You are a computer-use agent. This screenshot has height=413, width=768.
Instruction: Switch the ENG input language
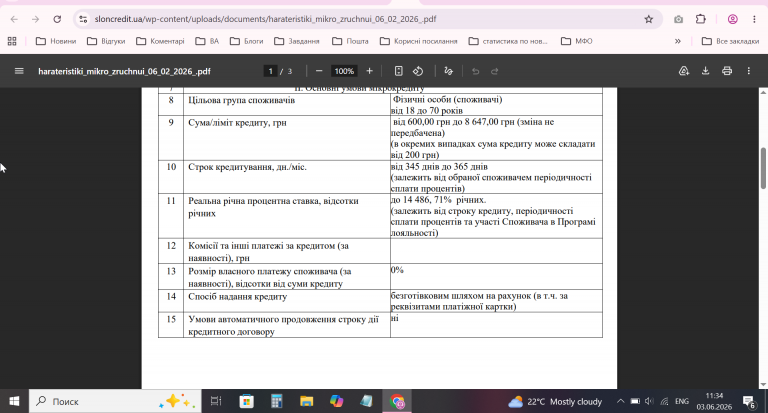[x=682, y=401]
